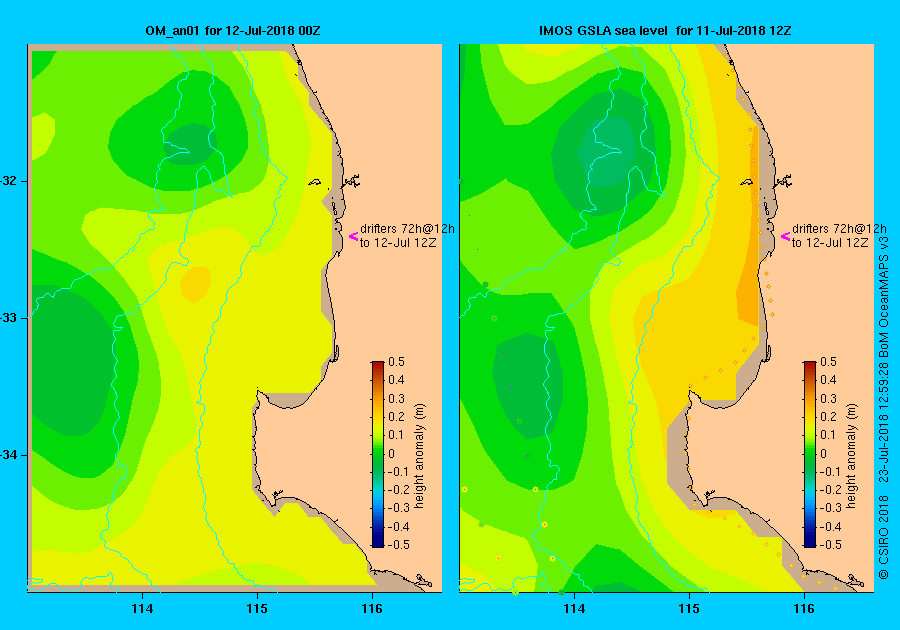Click the height anomaly (m) label on IMOS GSLA map
Screen dimensions: 900x630
[x=851, y=456]
